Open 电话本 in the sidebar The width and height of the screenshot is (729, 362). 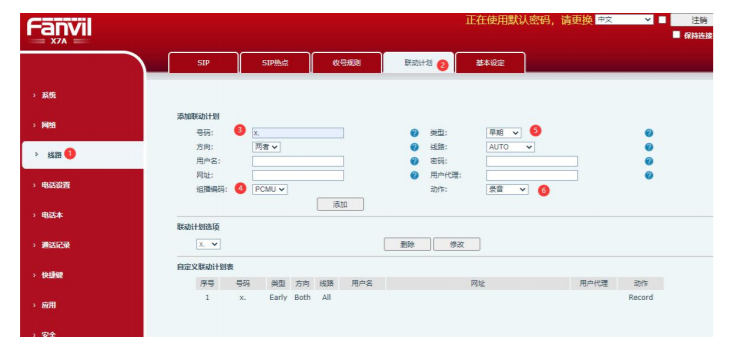click(52, 215)
